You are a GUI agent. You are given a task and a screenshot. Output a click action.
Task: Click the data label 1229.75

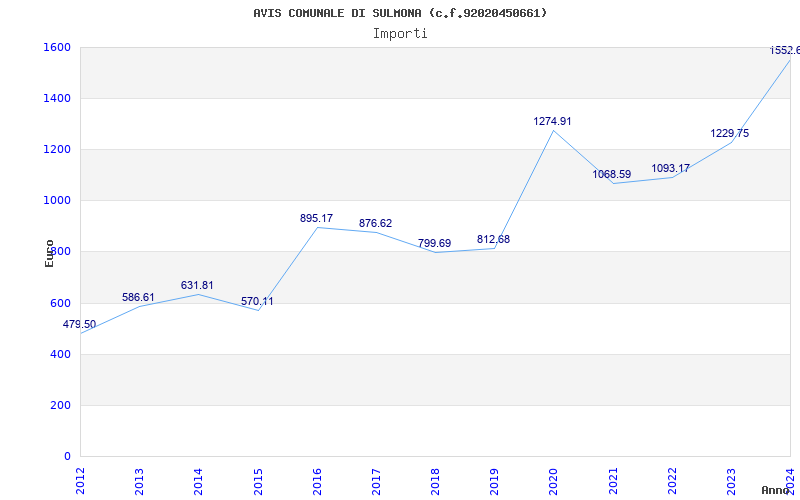[x=730, y=133]
